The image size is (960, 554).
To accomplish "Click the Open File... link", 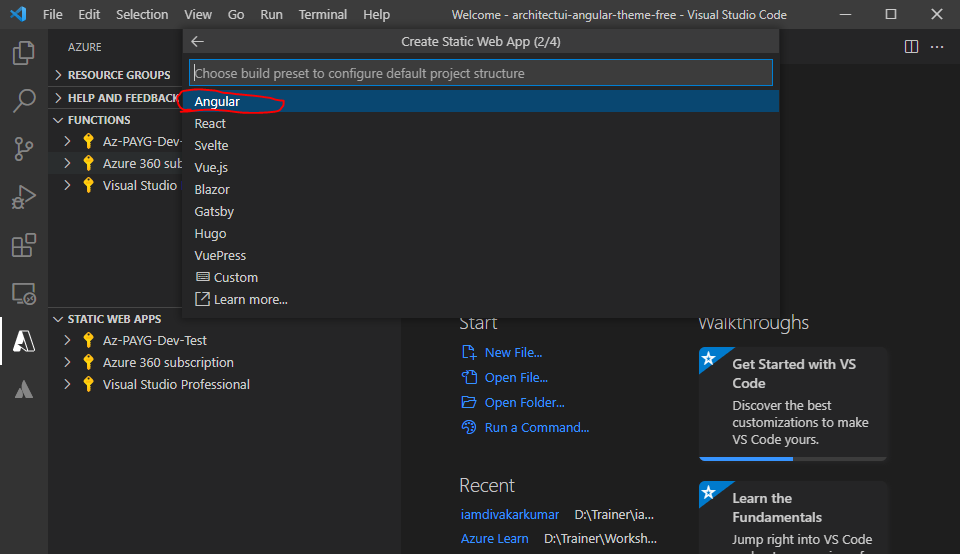I will [516, 378].
